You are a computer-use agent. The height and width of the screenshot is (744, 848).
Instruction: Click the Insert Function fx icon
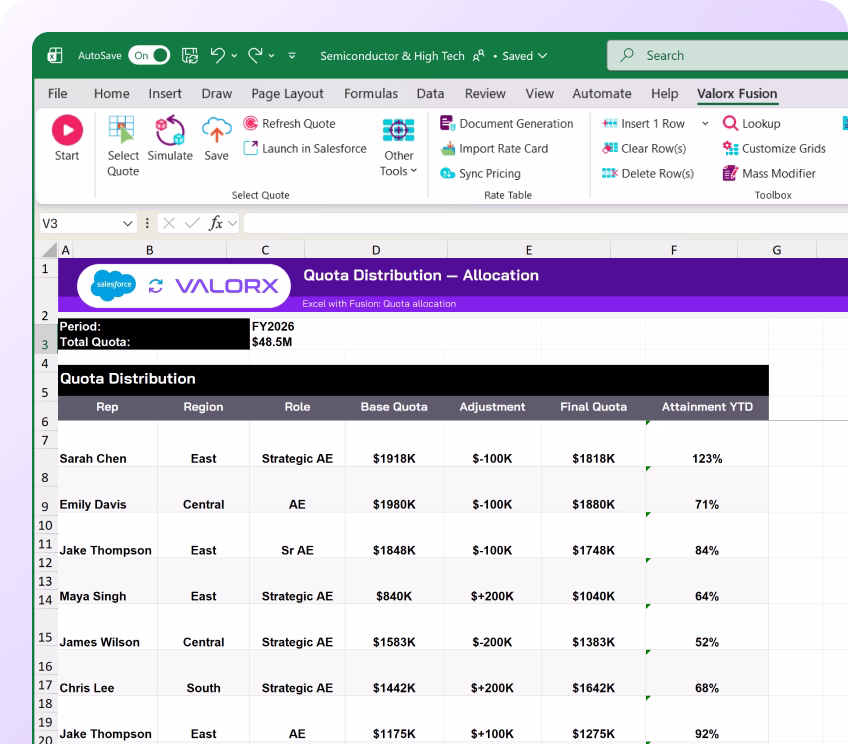tap(215, 223)
